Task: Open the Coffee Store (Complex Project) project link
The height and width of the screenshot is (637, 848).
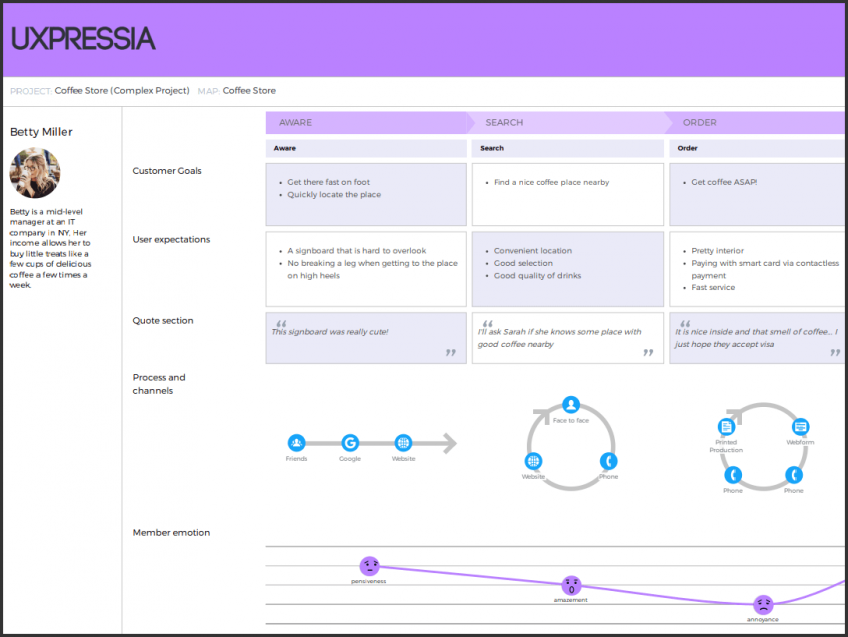Action: tap(120, 90)
